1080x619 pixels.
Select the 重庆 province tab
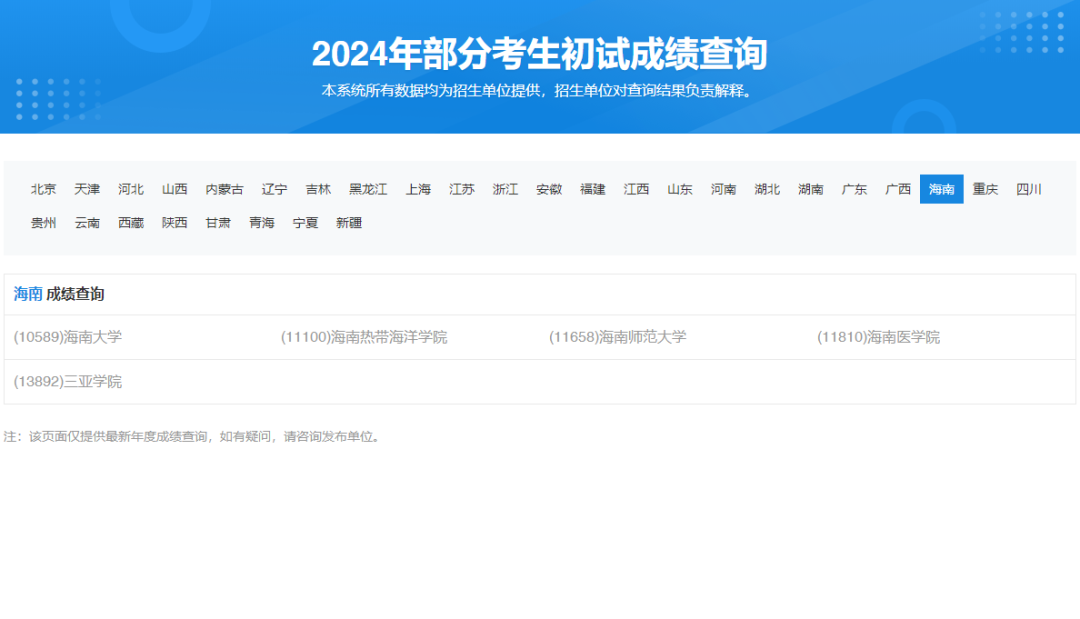pyautogui.click(x=985, y=189)
